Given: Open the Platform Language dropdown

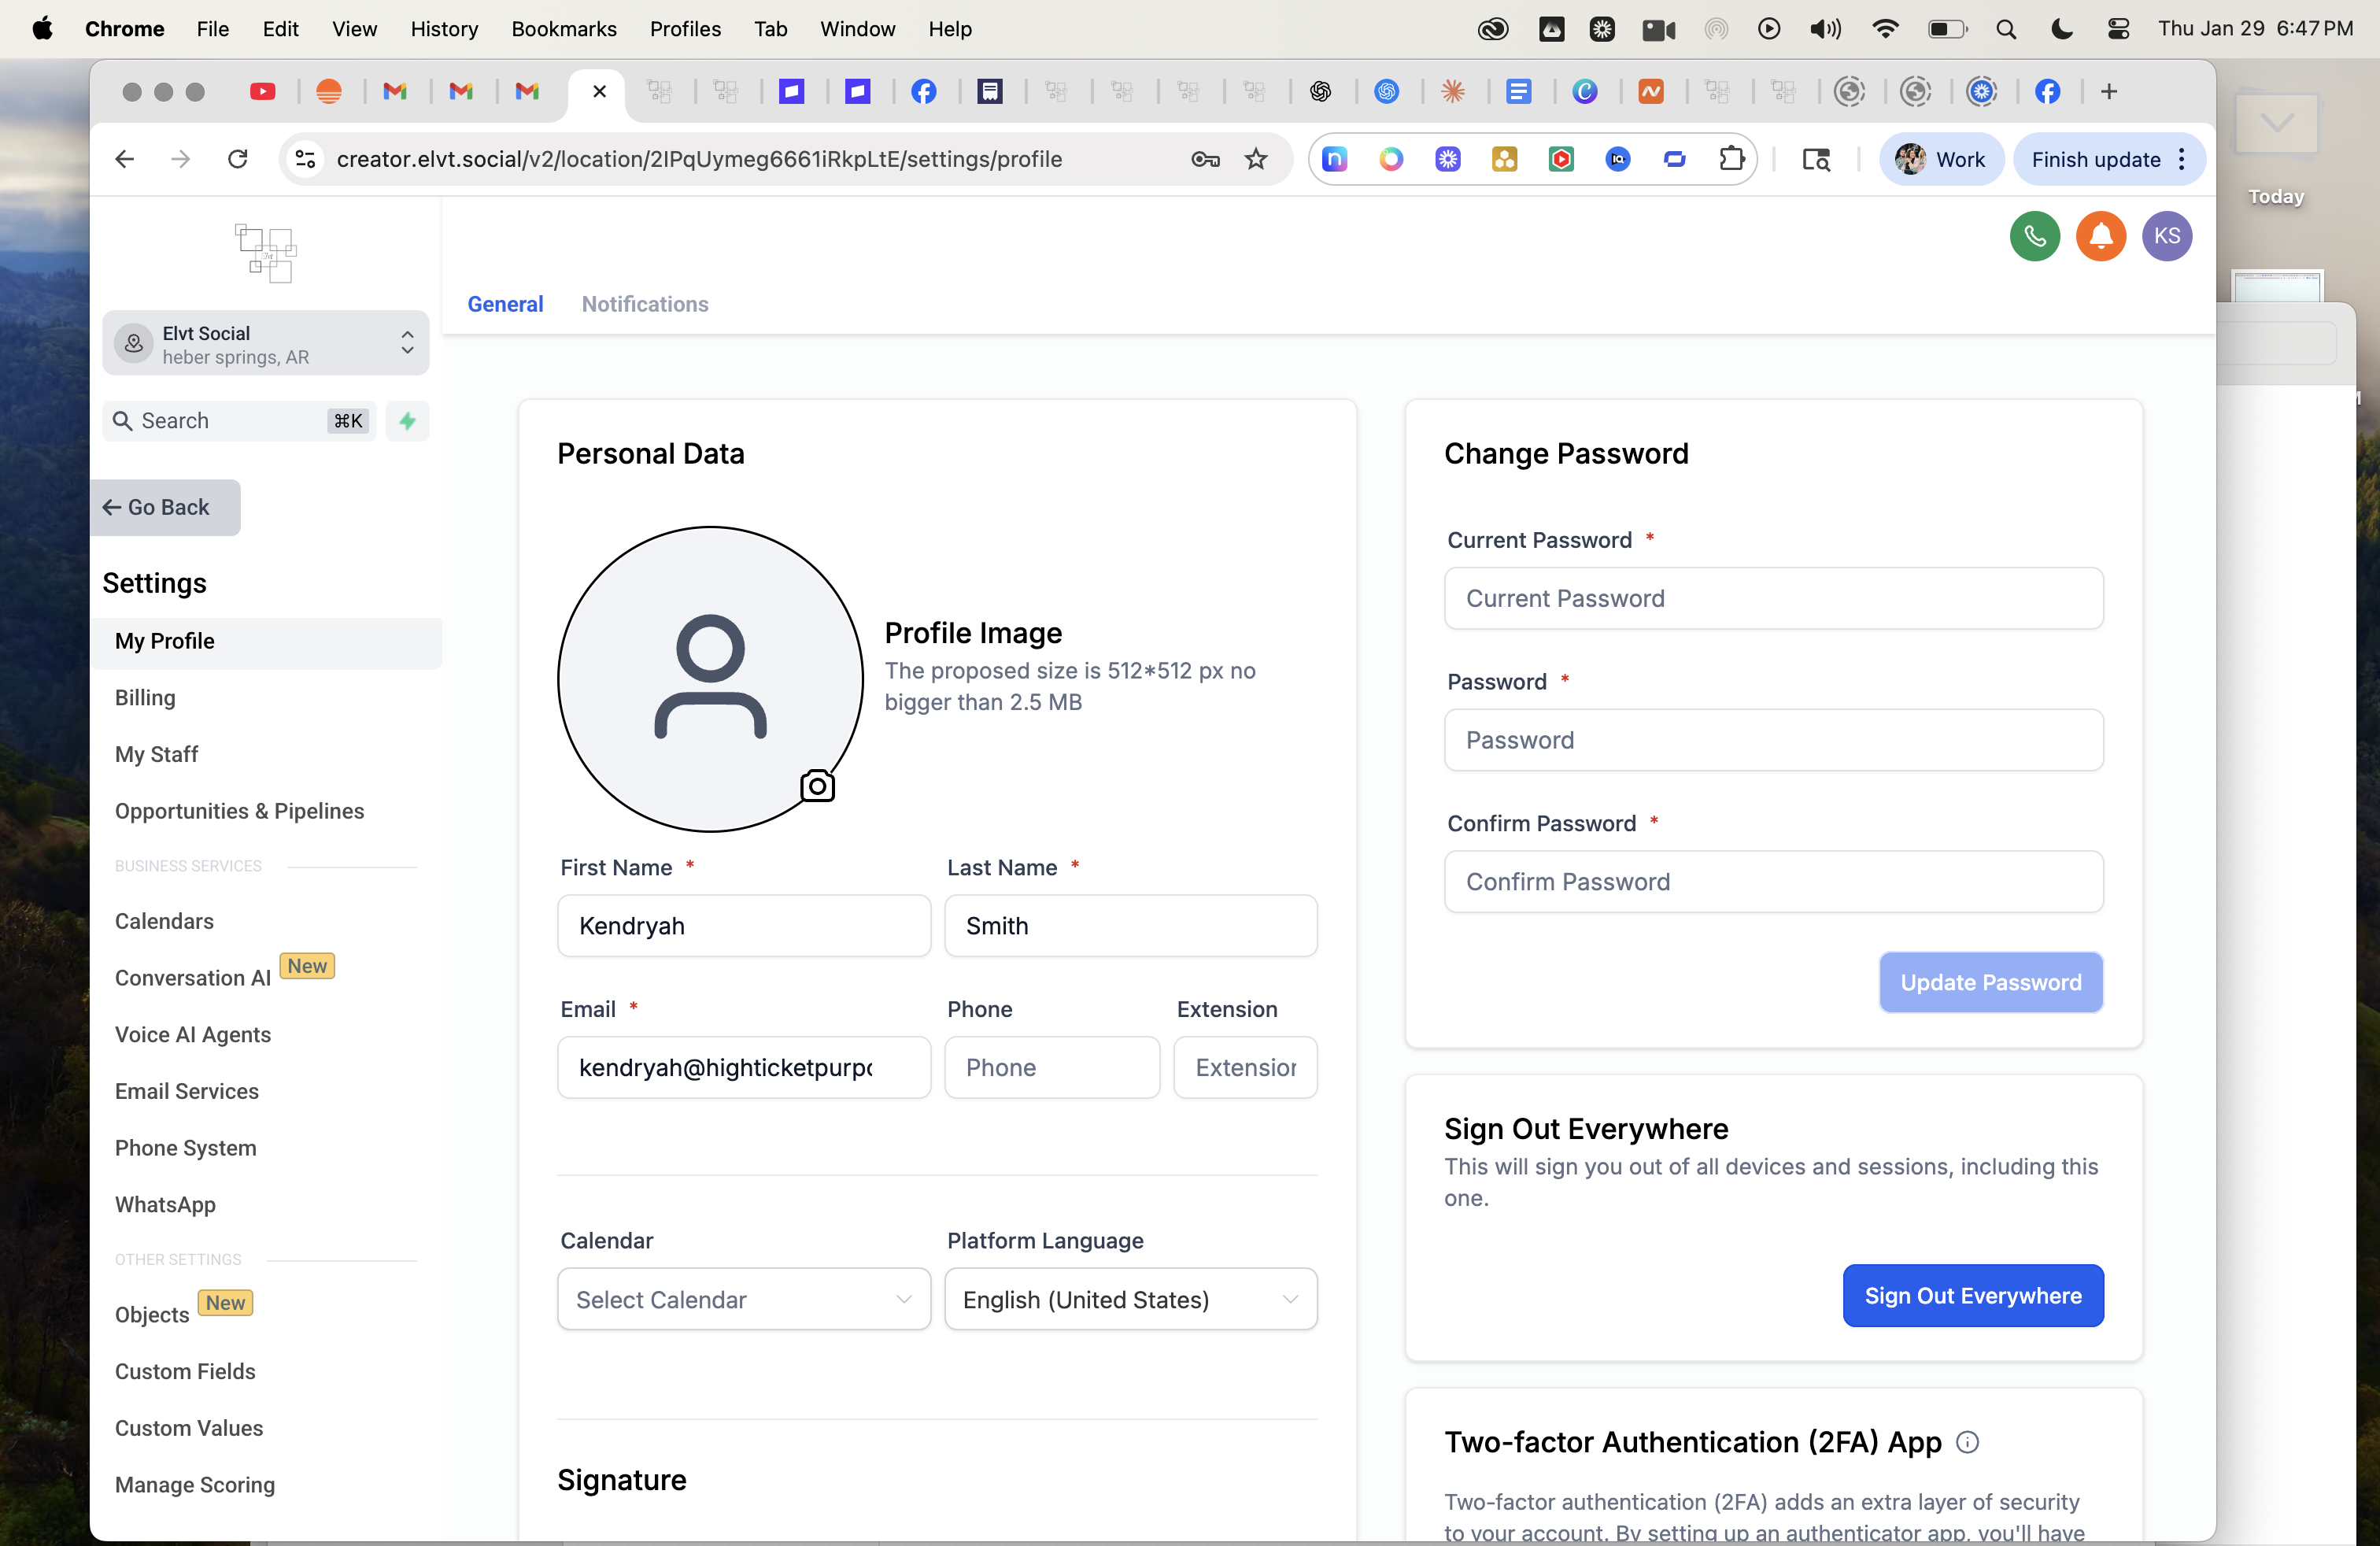Looking at the screenshot, I should (1131, 1300).
